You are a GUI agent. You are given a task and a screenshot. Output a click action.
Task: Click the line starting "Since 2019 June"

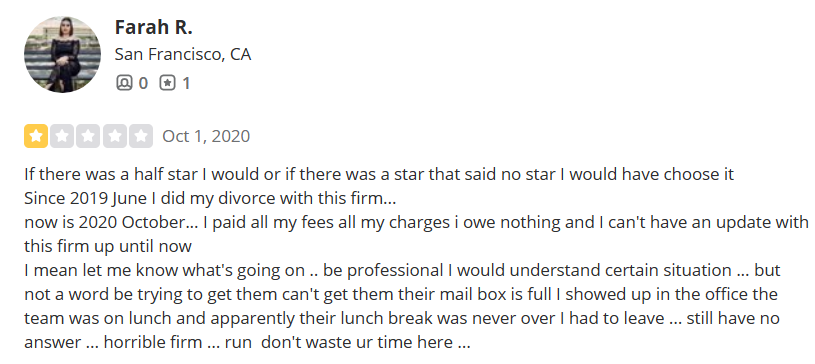coord(210,198)
